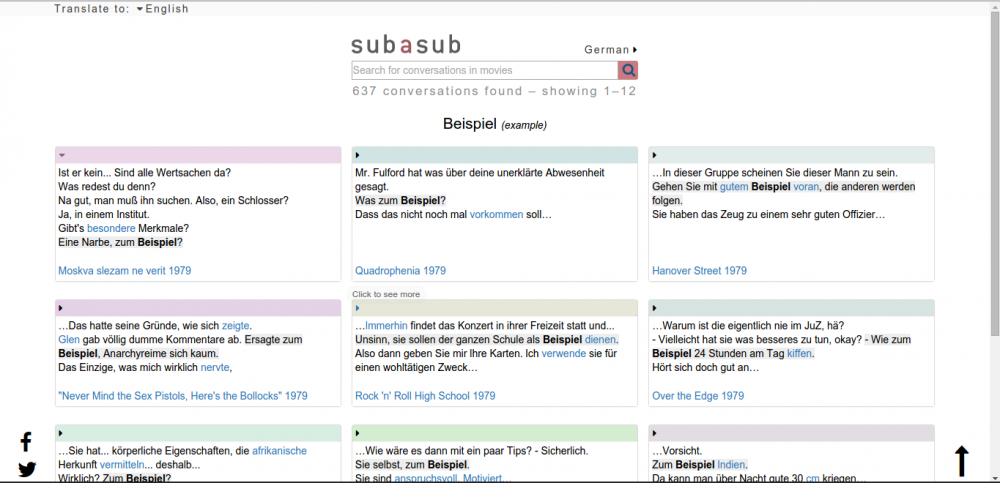
Task: Share page via Facebook icon
Action: [x=26, y=441]
